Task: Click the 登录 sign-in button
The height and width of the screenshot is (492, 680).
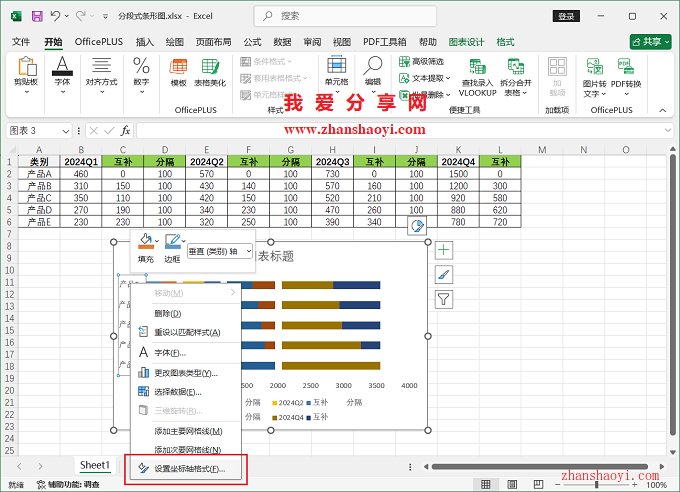Action: pyautogui.click(x=567, y=17)
